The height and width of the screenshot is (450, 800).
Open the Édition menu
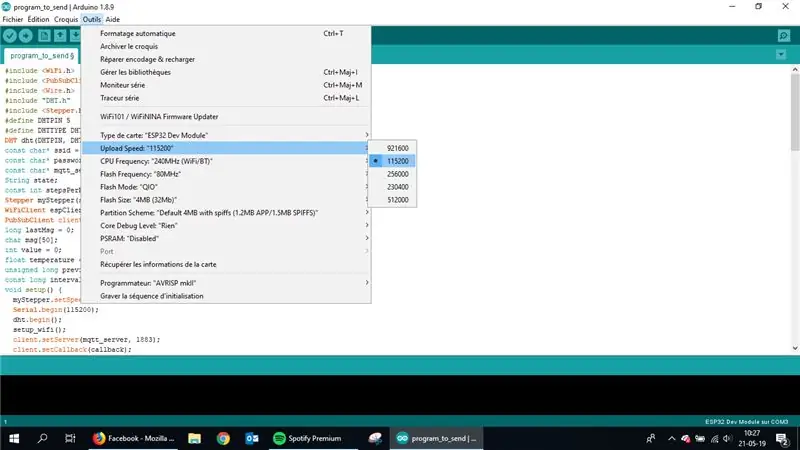[38, 19]
